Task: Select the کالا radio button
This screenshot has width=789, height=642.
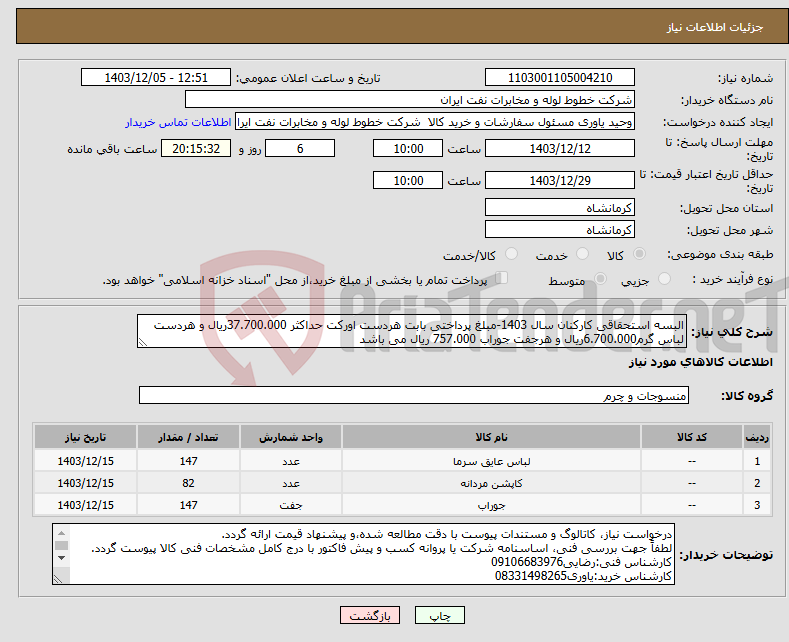Action: (639, 254)
